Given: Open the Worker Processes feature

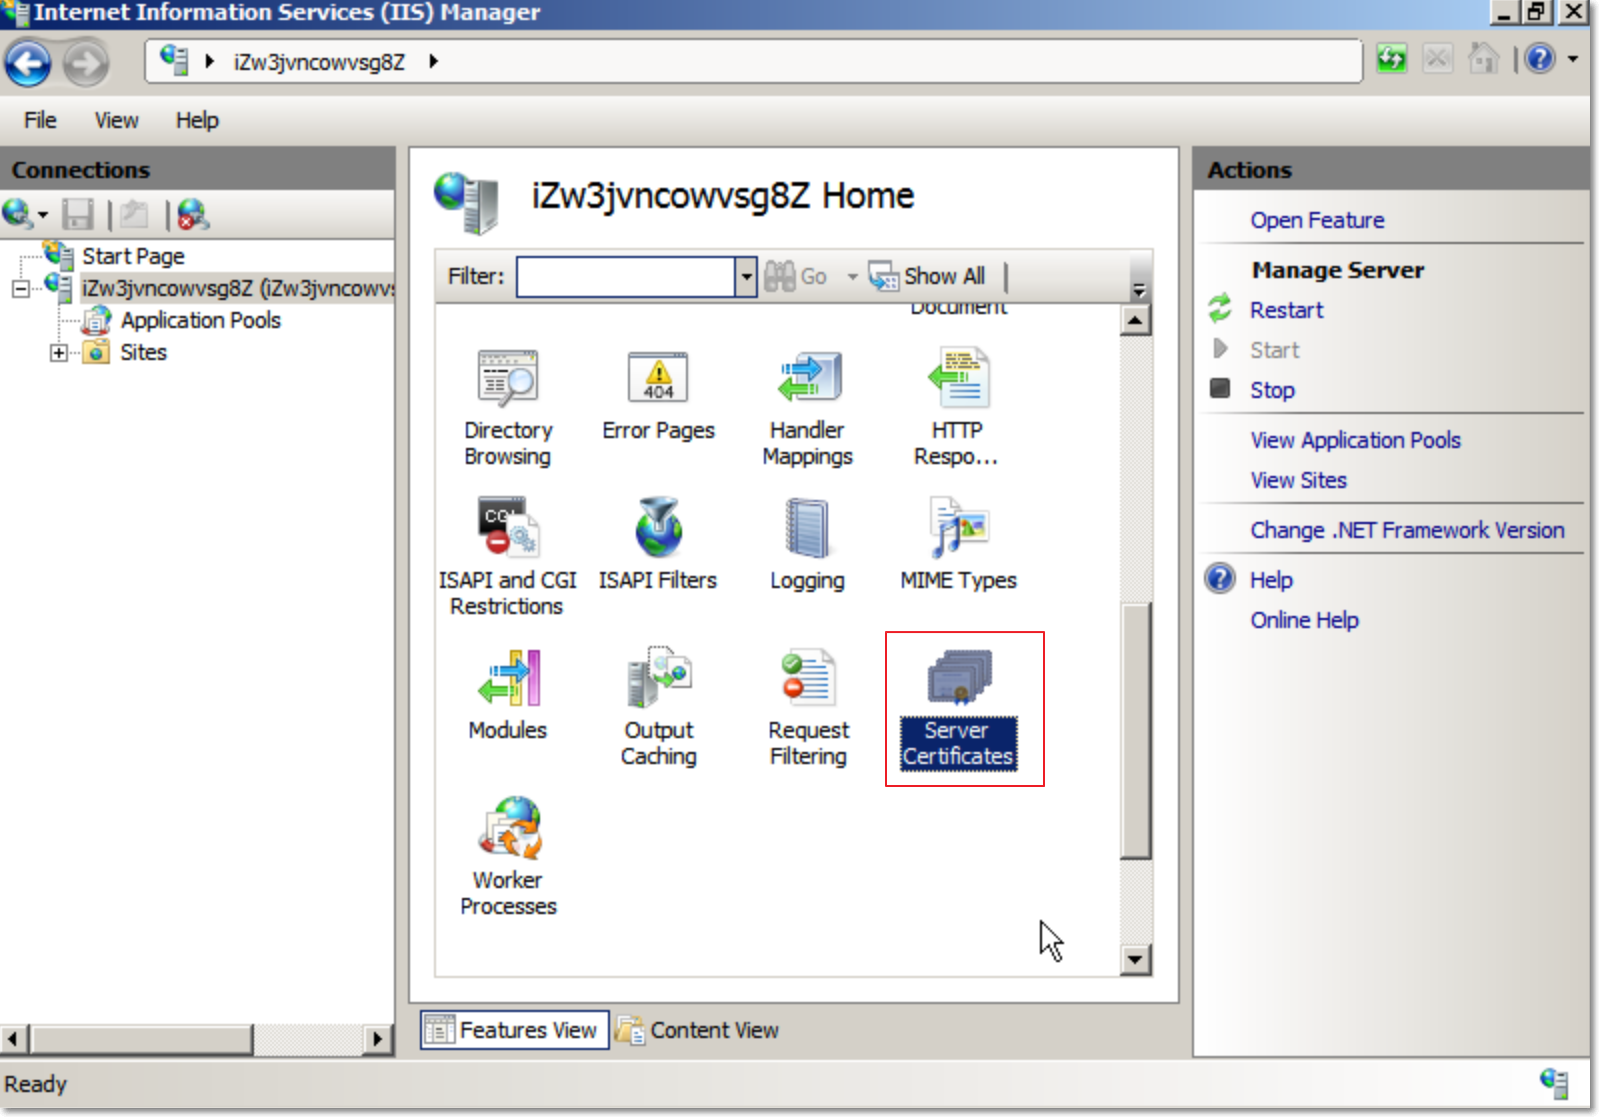Looking at the screenshot, I should pos(509,829).
